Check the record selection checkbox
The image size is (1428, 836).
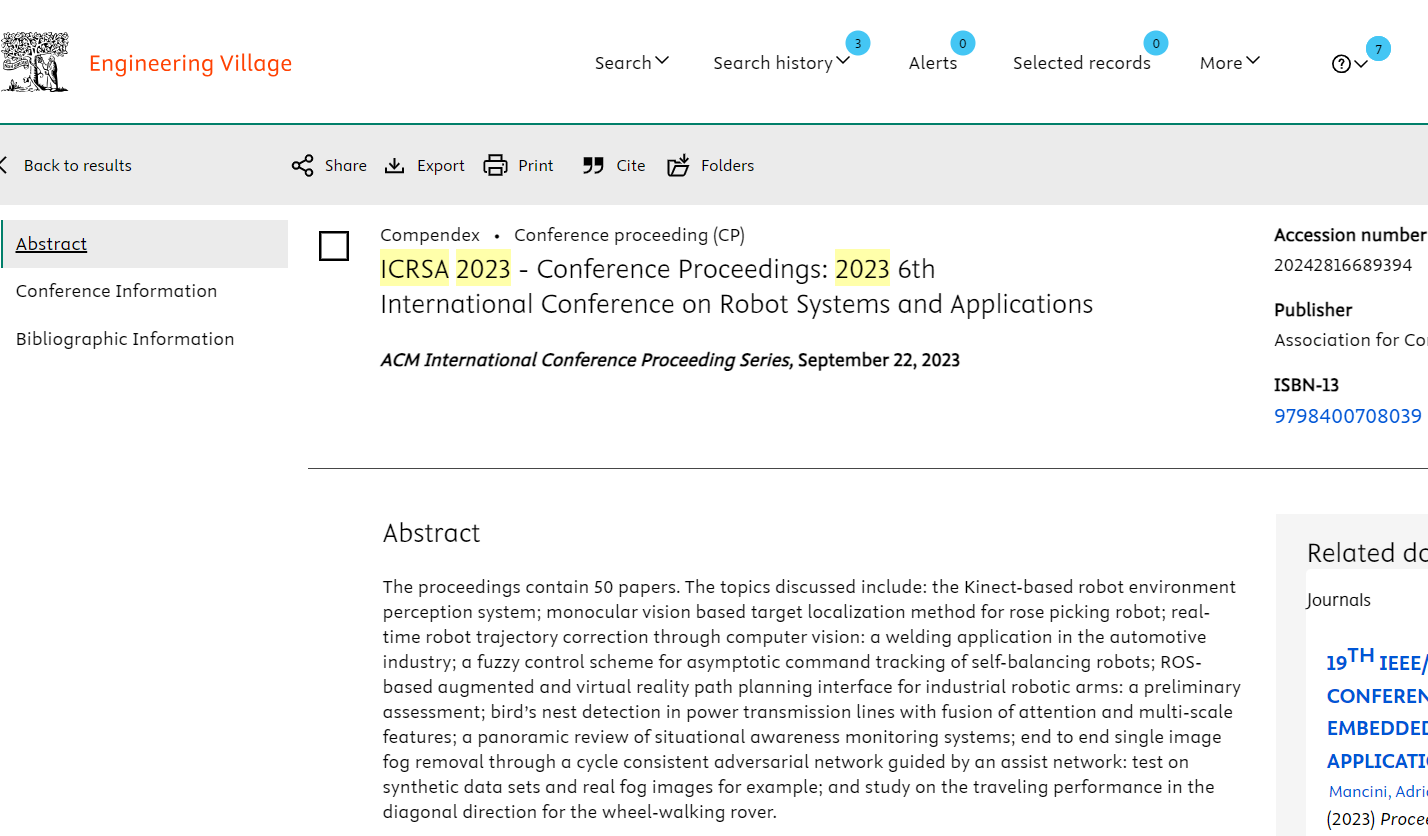click(x=334, y=246)
